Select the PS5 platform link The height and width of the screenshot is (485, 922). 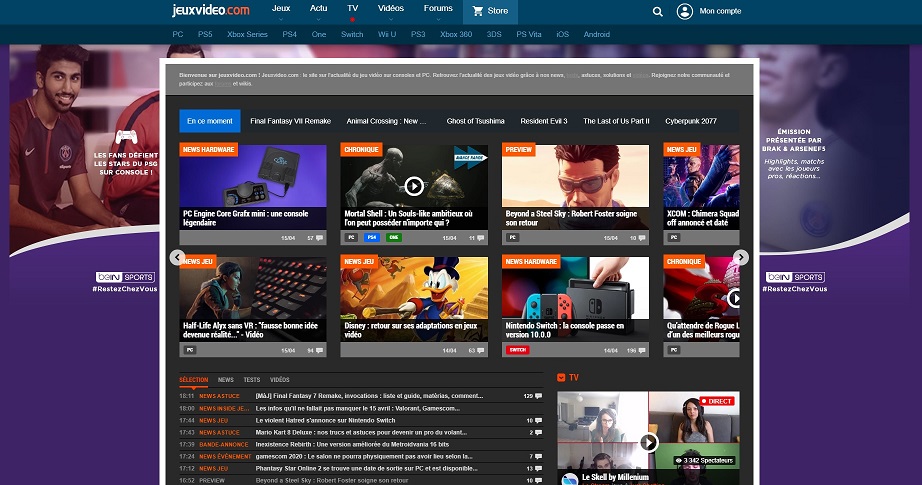[x=205, y=34]
